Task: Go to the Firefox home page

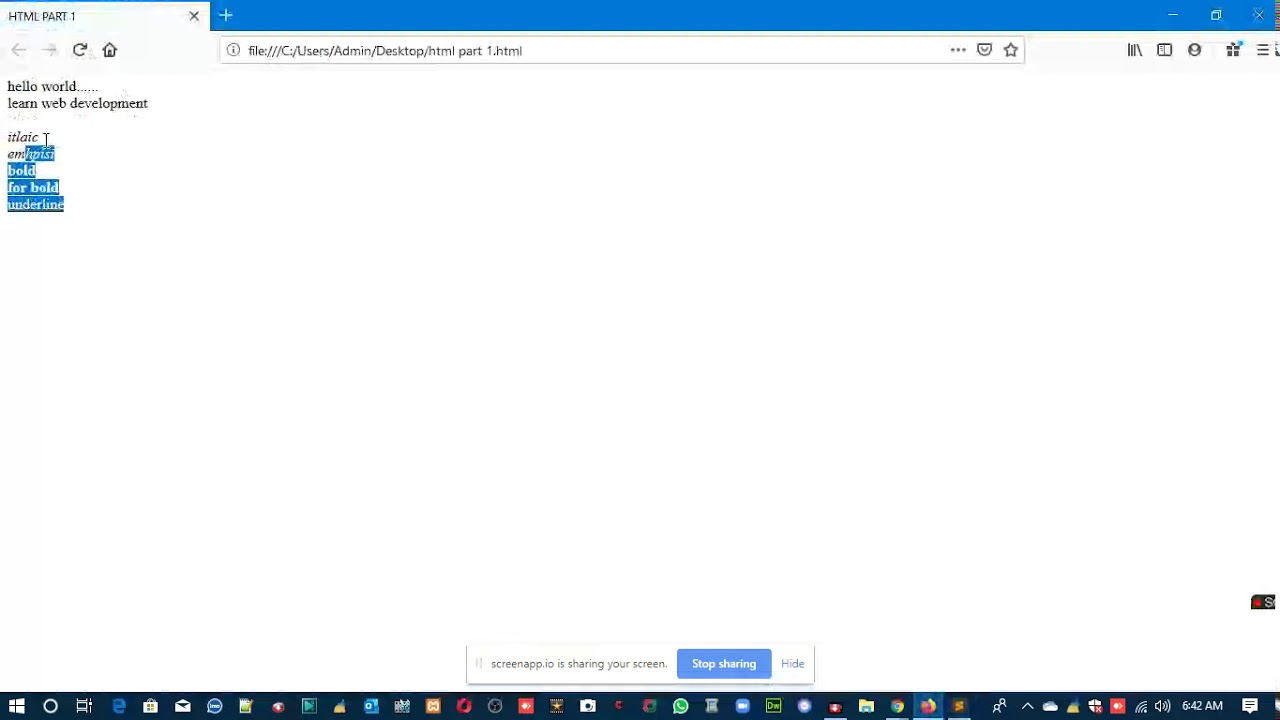Action: click(110, 50)
